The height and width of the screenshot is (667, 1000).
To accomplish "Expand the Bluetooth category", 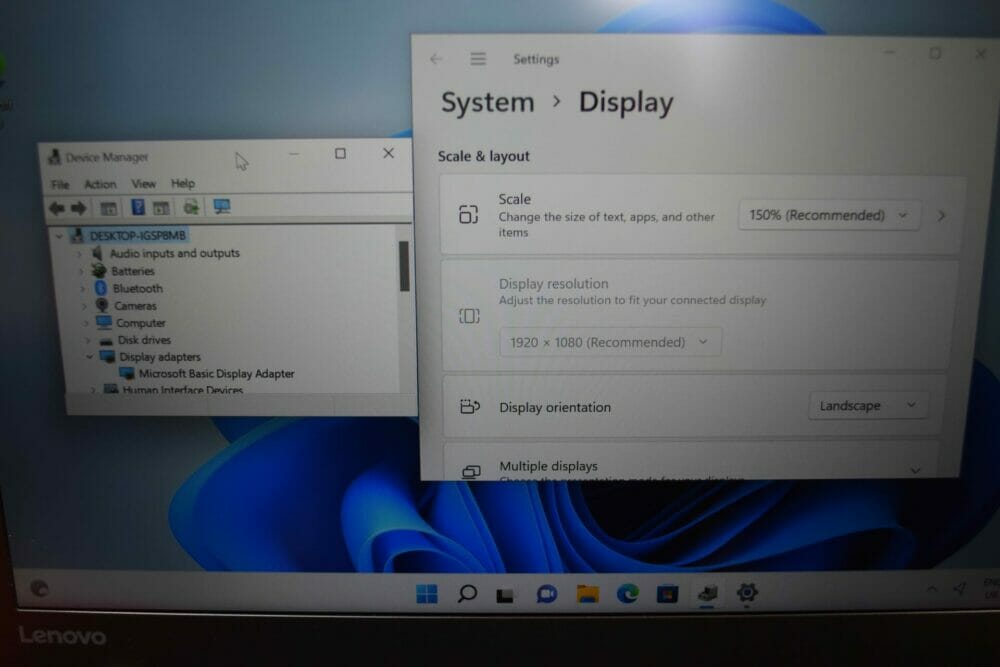I will click(82, 289).
